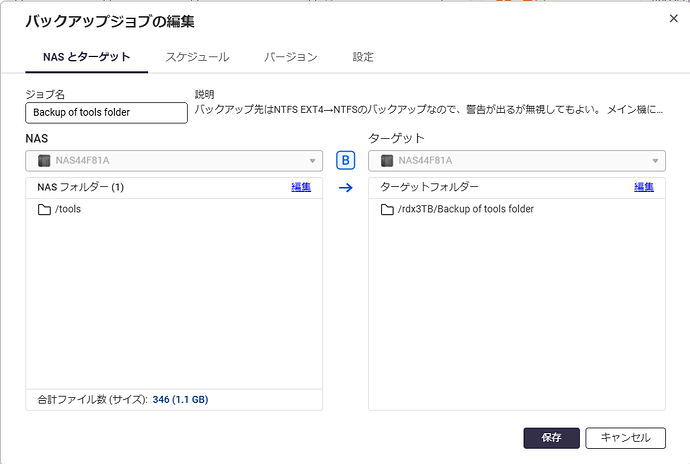Click 編集 link for NAS フォルダー
The image size is (690, 464).
[301, 187]
